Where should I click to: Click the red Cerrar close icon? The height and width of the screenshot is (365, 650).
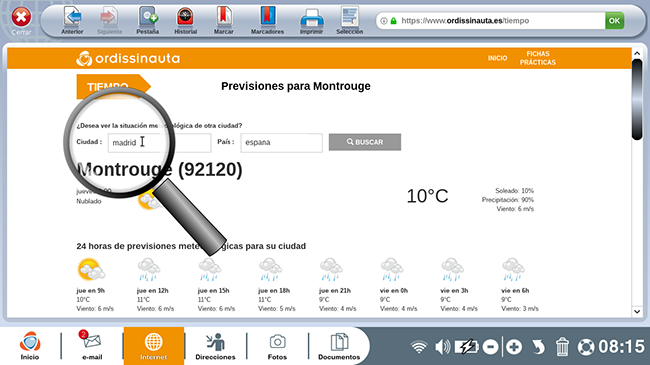pos(21,18)
